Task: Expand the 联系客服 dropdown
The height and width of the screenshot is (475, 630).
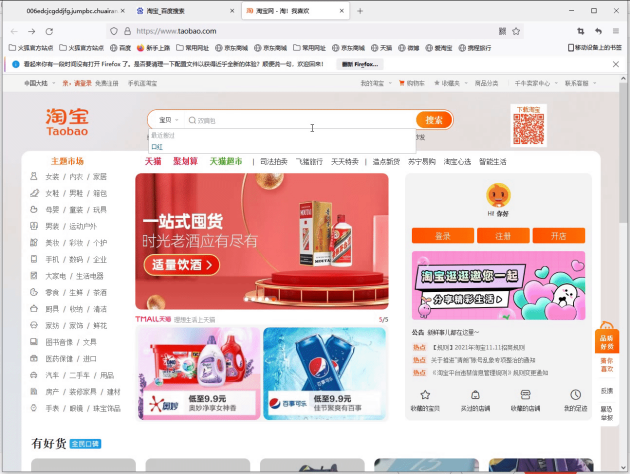Action: click(580, 83)
